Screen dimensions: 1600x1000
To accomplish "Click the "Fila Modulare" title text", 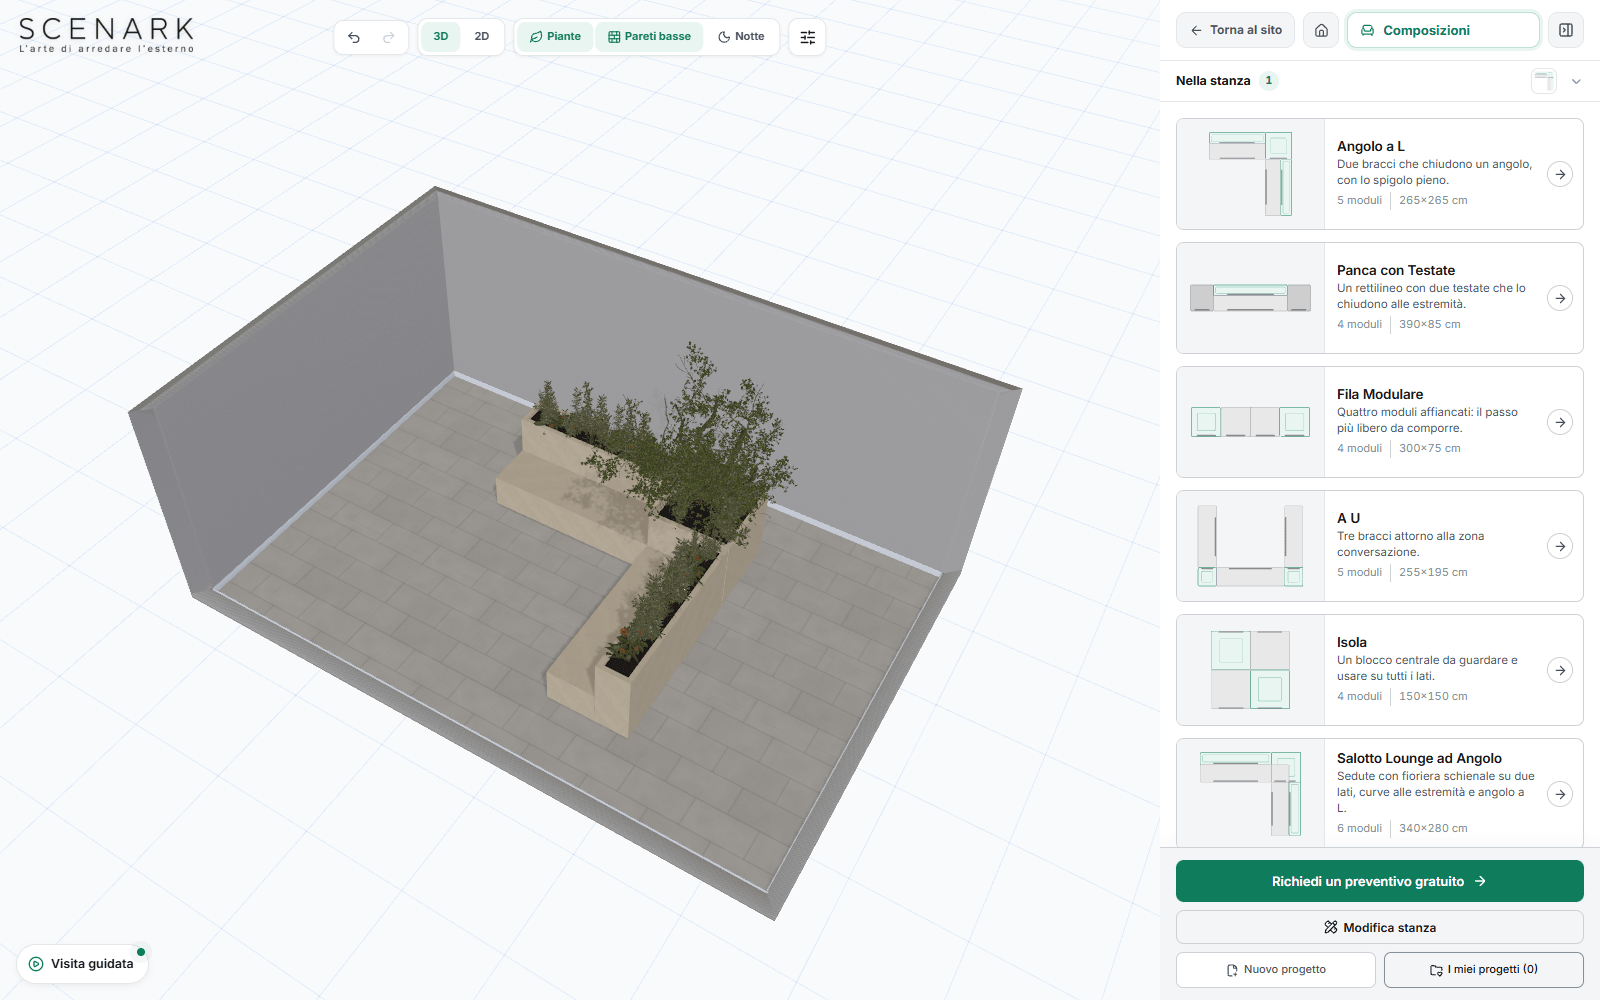I will tap(1380, 394).
